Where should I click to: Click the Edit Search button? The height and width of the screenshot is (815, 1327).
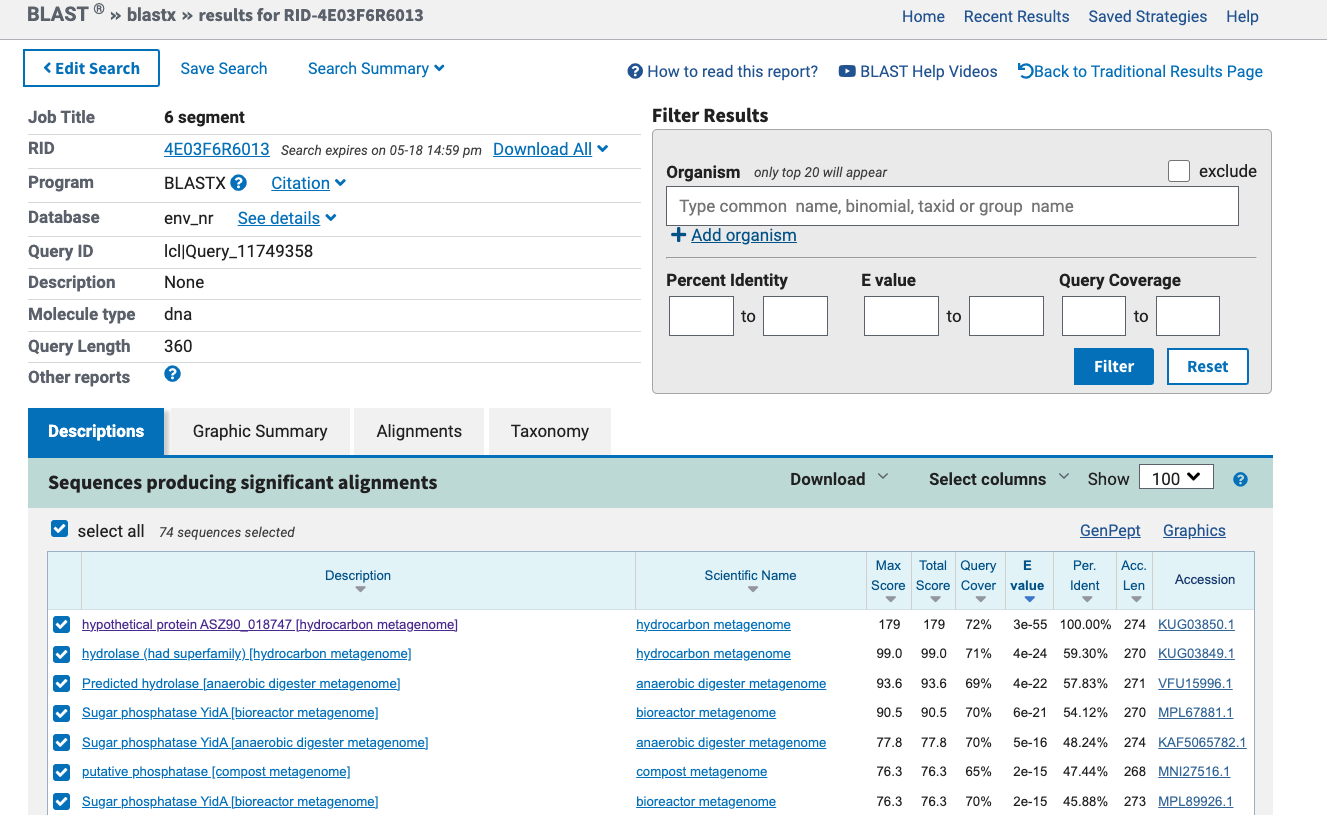[x=91, y=68]
